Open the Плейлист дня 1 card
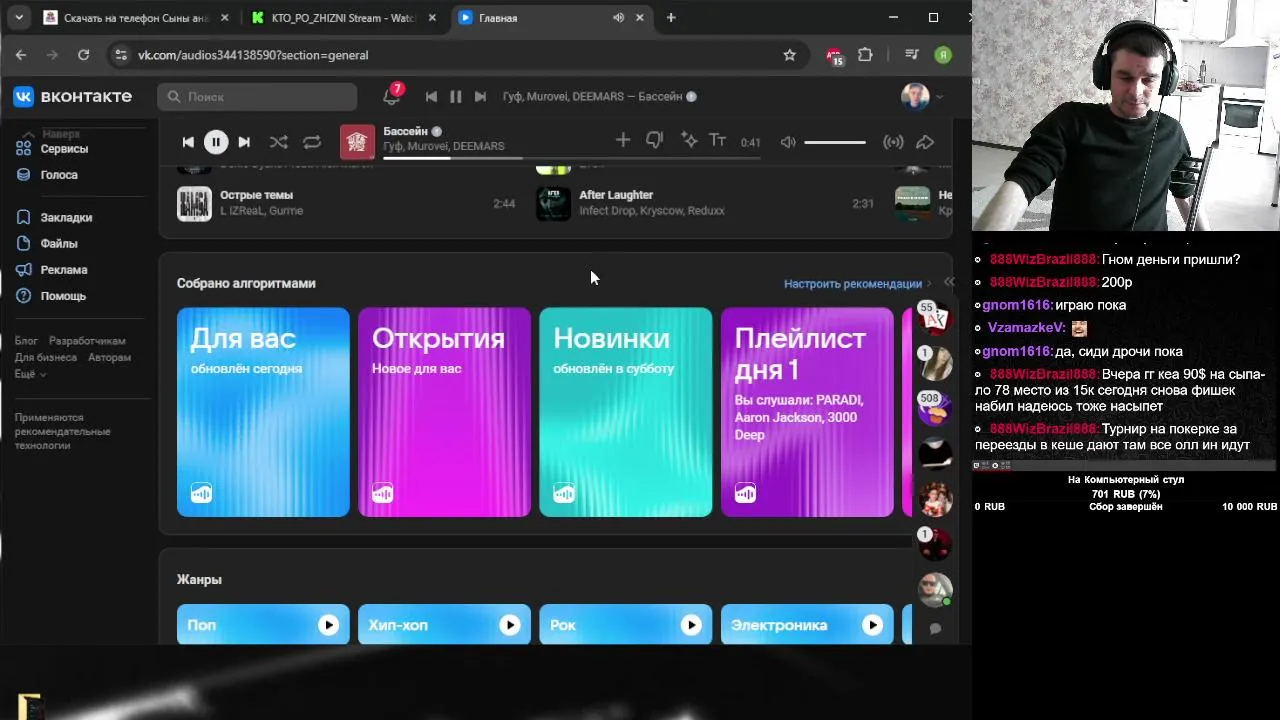 [x=807, y=412]
